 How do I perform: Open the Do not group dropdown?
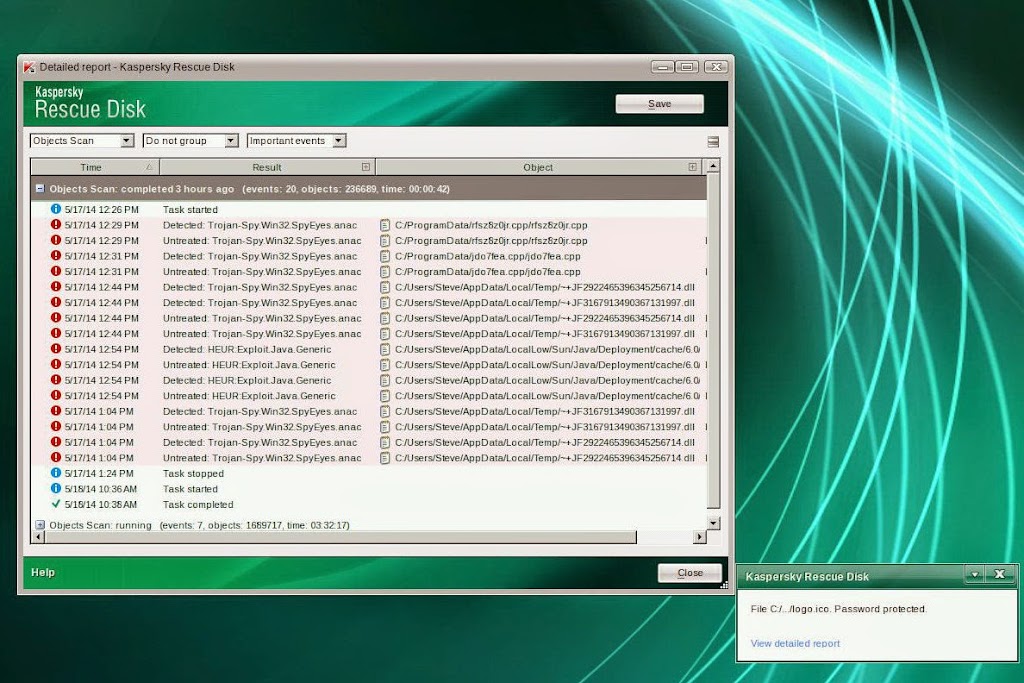click(190, 140)
